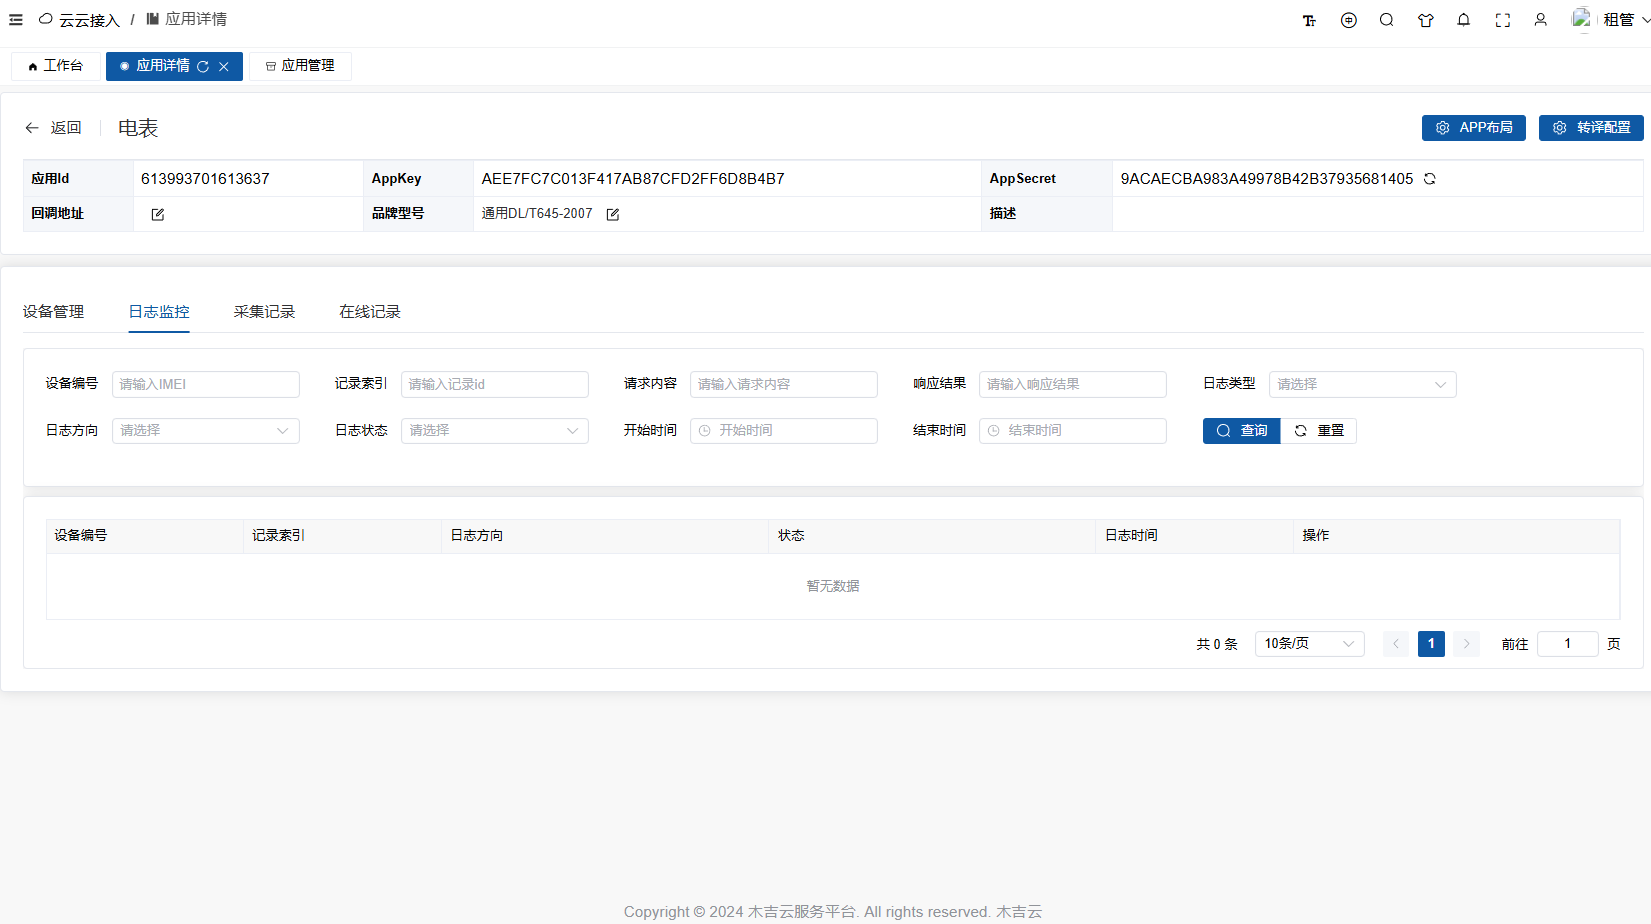Open the 日志状态 dropdown
The image size is (1651, 924).
[494, 431]
